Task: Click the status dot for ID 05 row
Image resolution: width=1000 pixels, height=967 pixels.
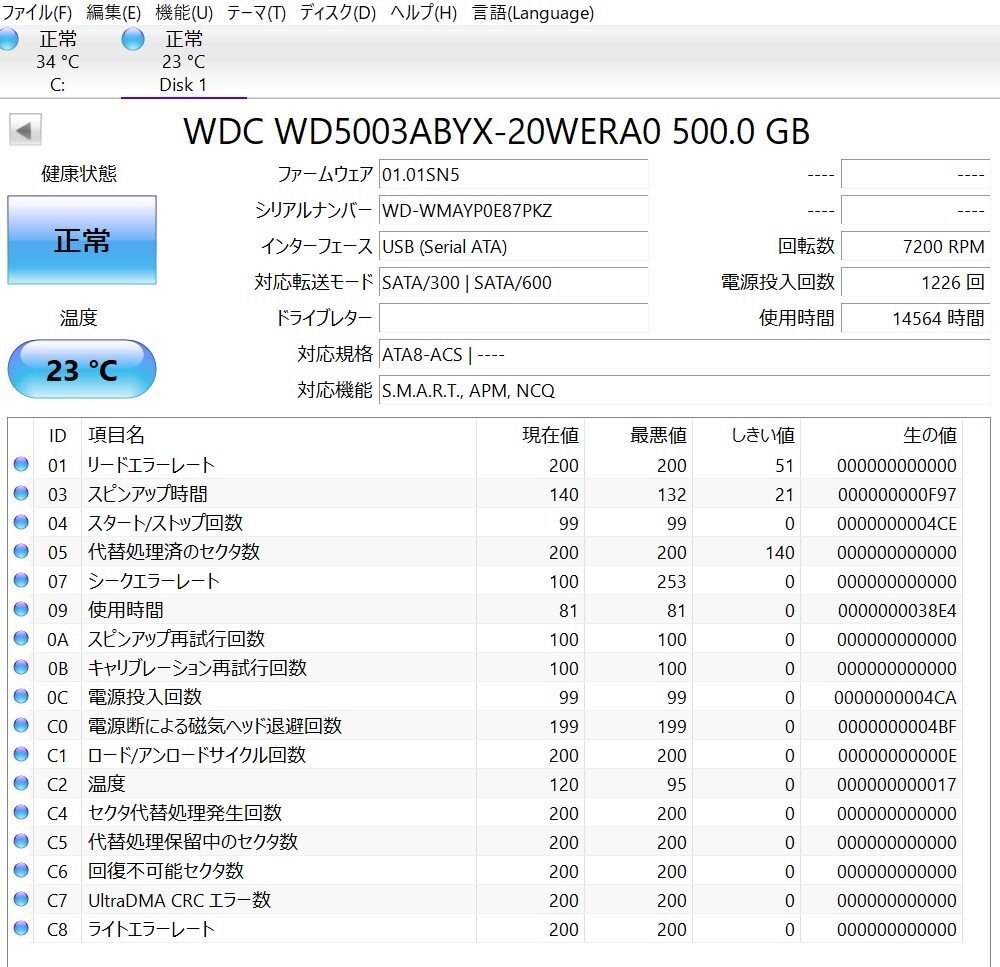Action: coord(21,551)
